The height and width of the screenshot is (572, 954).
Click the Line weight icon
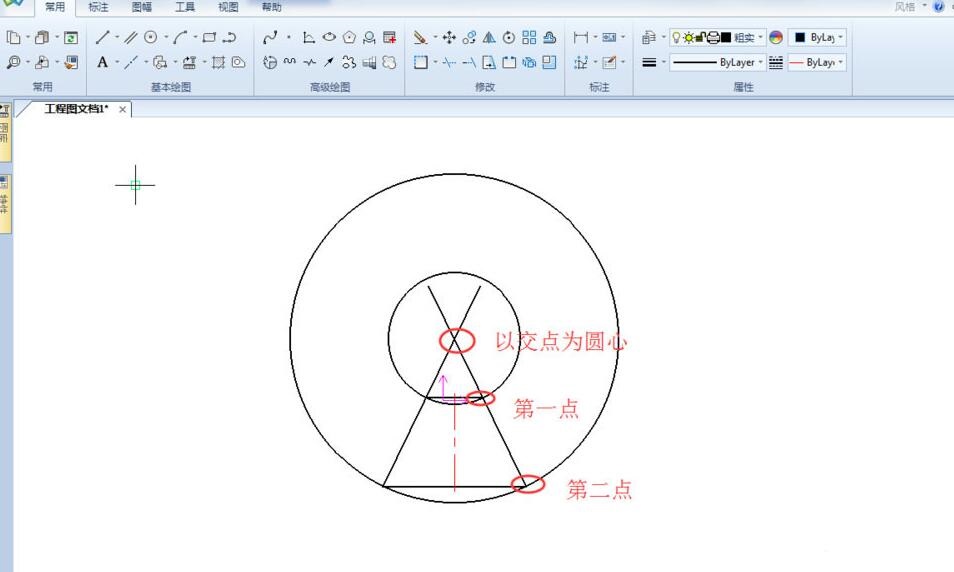tap(649, 62)
